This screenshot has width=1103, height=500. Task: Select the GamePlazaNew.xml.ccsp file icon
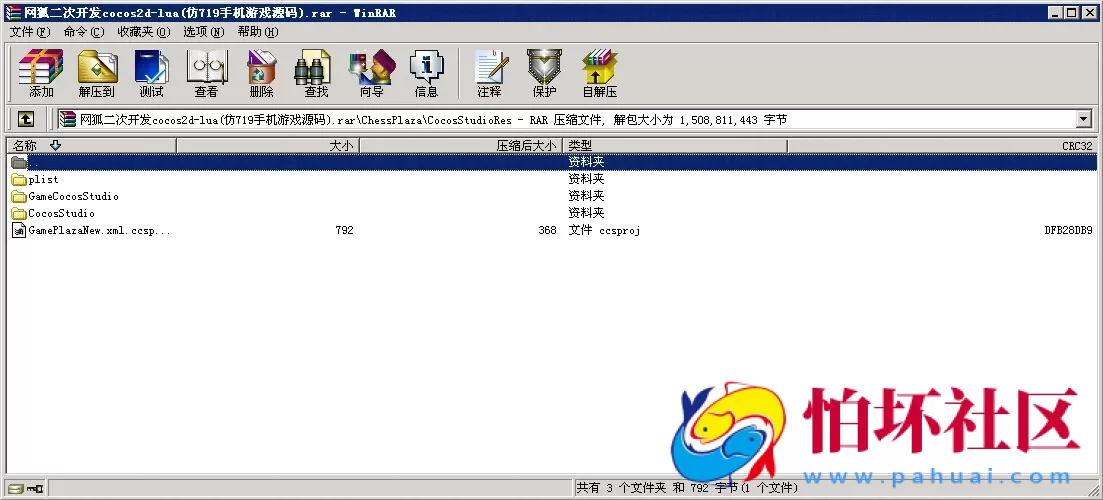19,231
